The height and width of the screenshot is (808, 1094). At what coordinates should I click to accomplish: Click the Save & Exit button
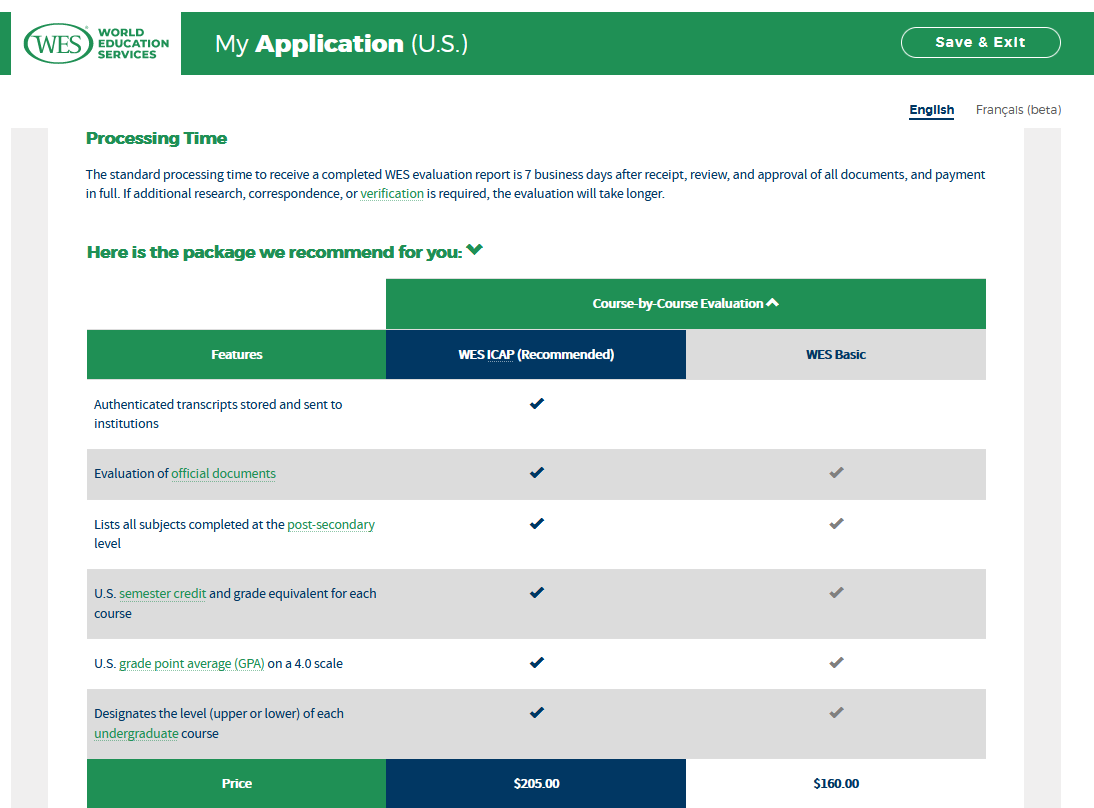pos(980,43)
